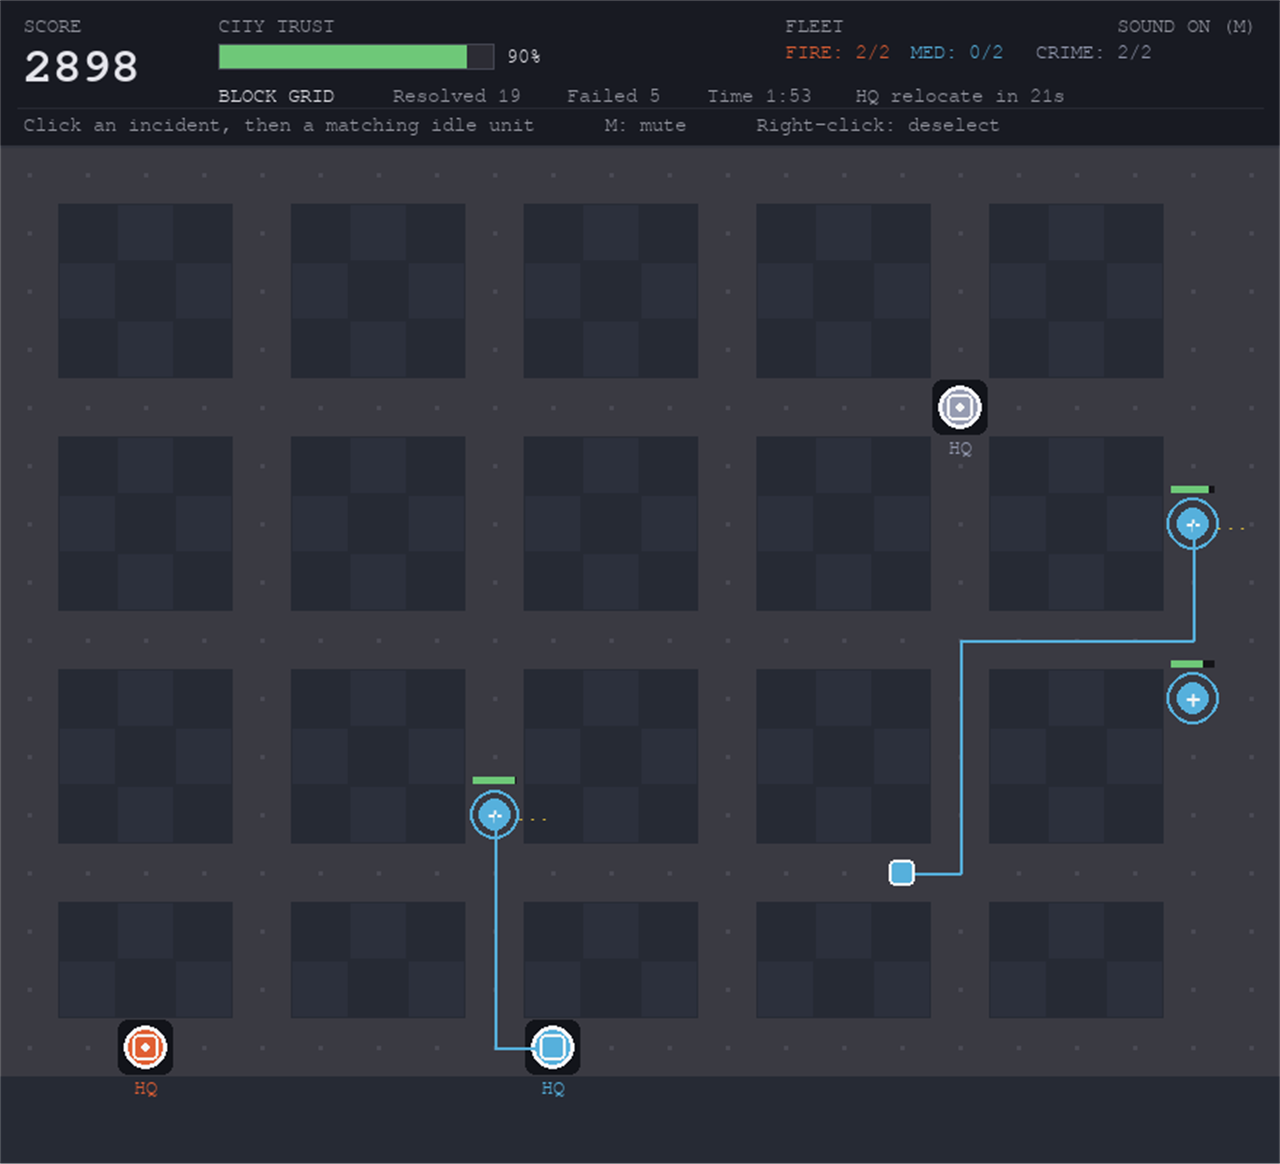Screen dimensions: 1280x1164
Task: Select the gray crime HQ station icon
Action: pyautogui.click(x=960, y=407)
